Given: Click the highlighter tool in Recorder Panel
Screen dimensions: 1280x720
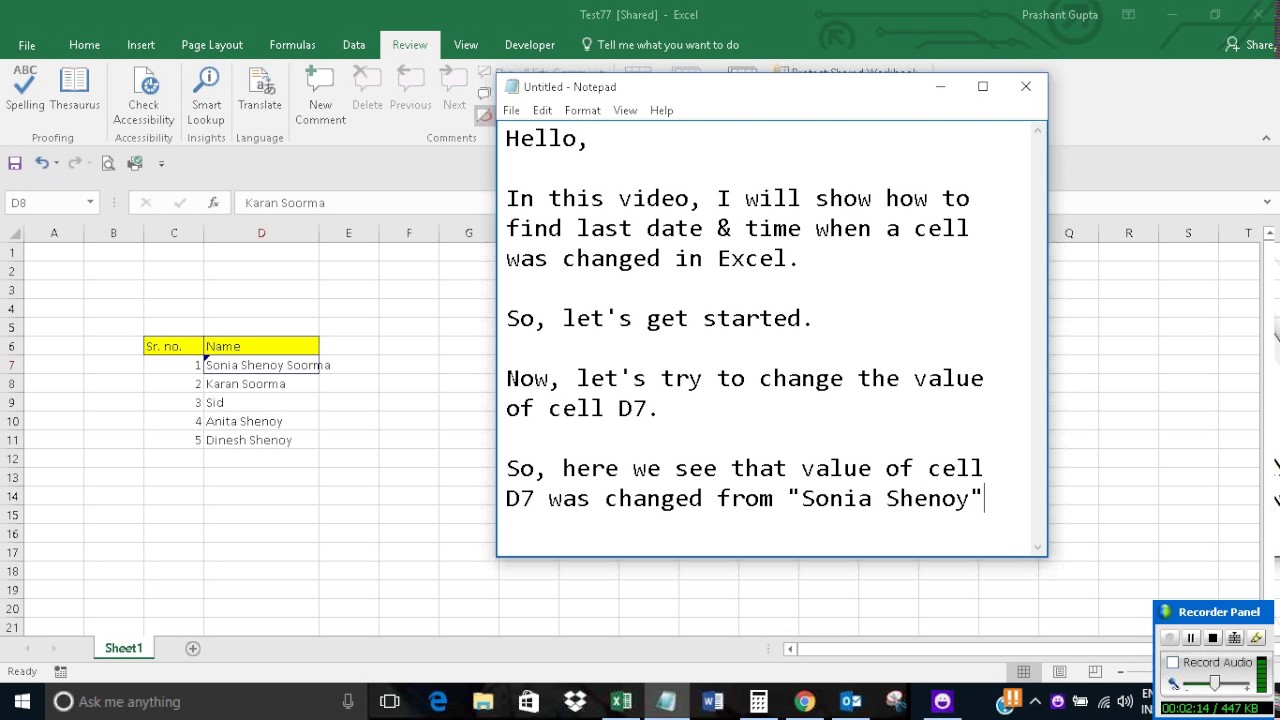Looking at the screenshot, I should (1257, 638).
